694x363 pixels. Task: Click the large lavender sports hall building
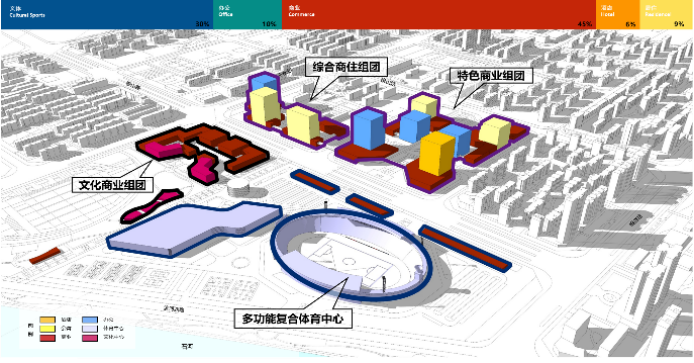194,229
